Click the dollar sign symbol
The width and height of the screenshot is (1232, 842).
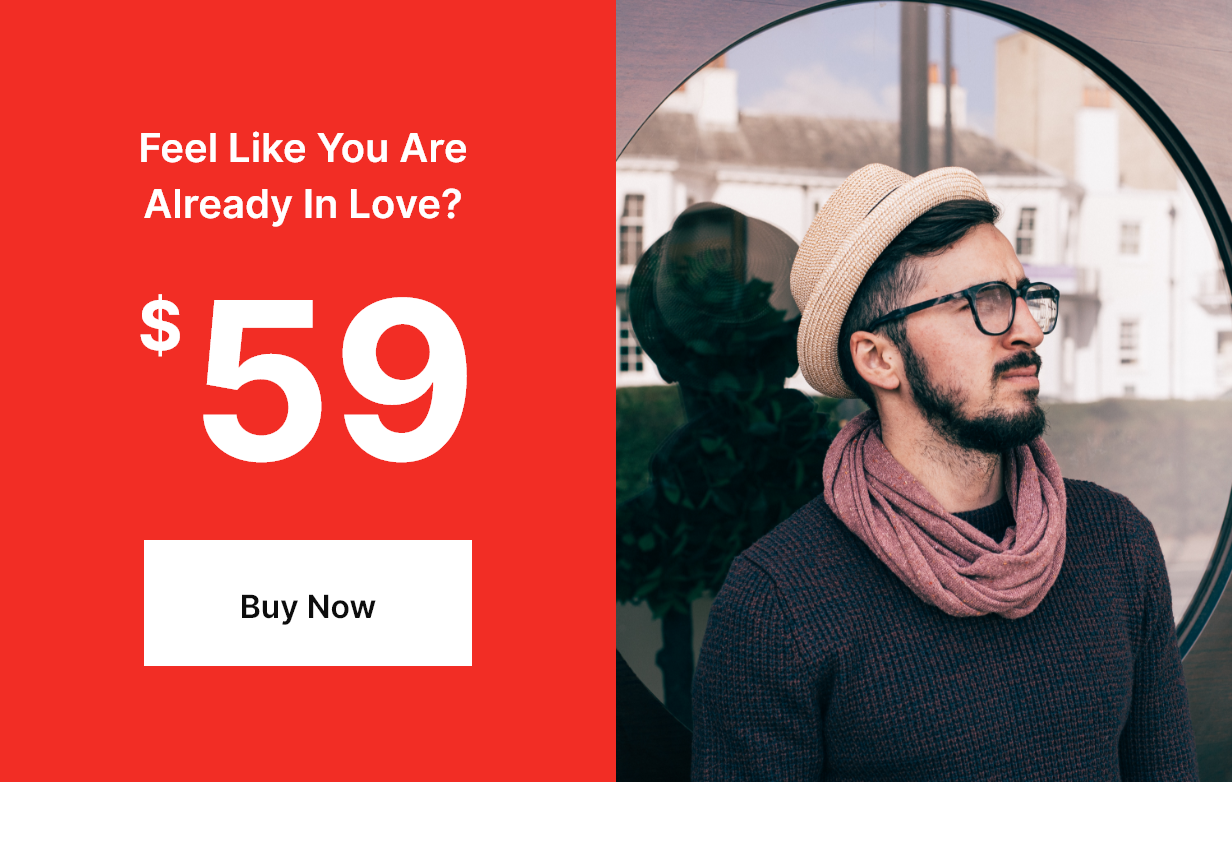pos(160,326)
